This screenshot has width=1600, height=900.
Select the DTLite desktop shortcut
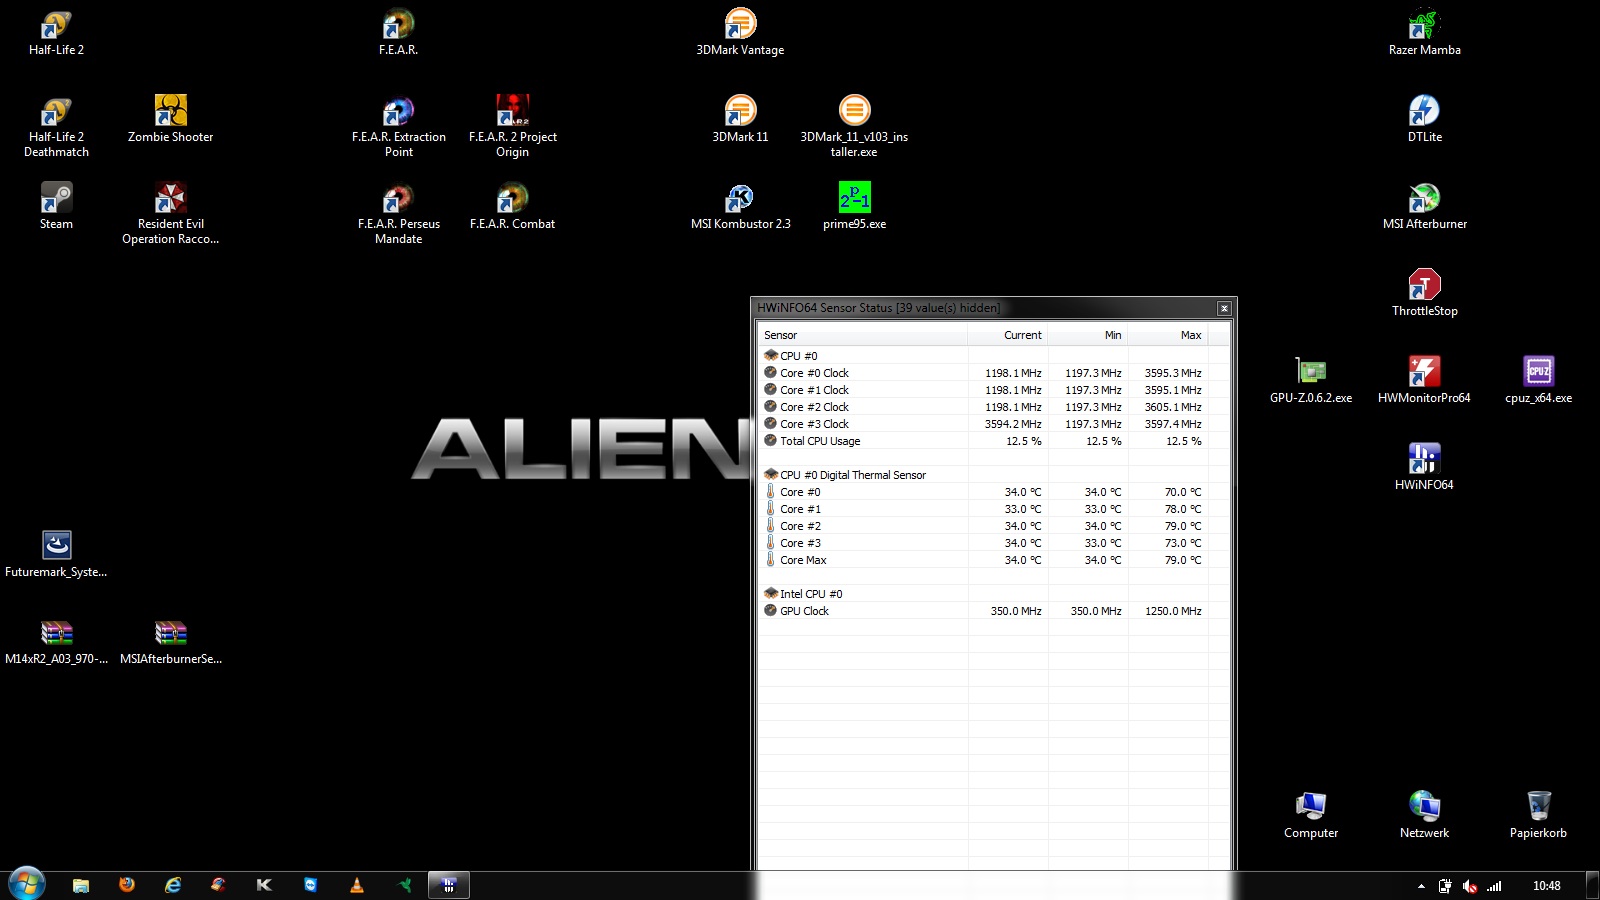1424,119
